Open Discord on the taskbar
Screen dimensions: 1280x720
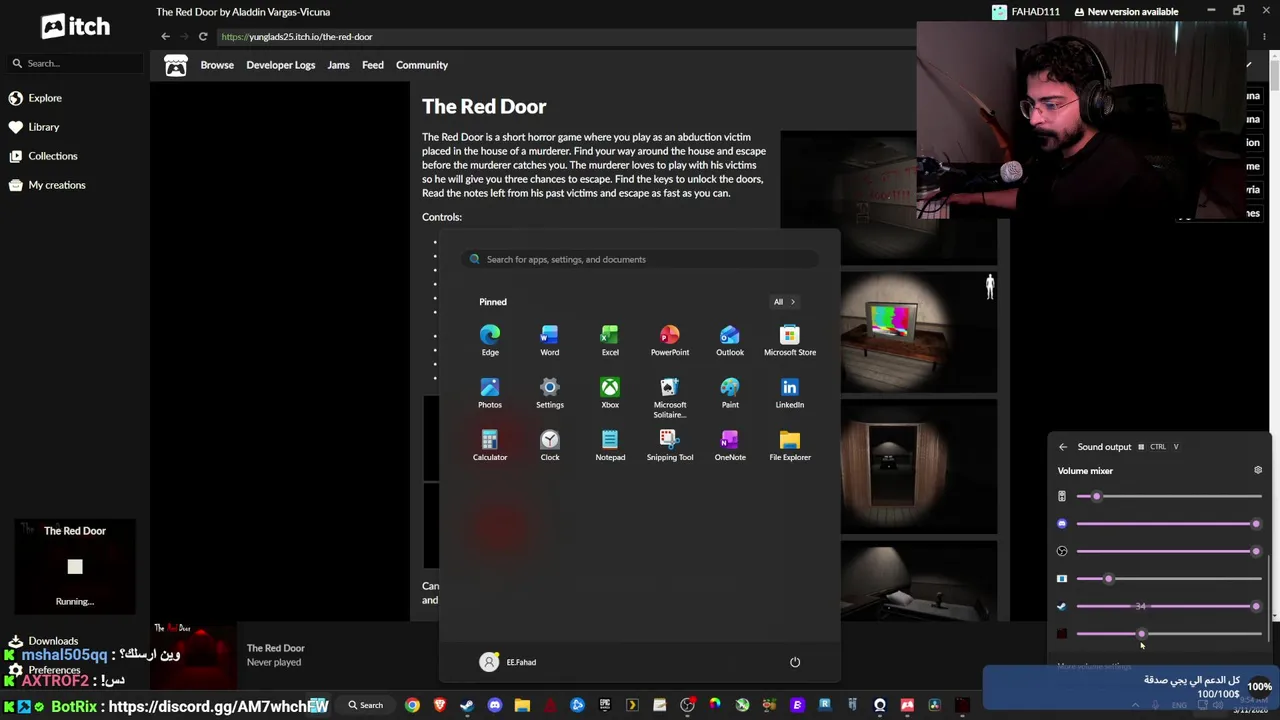(495, 705)
